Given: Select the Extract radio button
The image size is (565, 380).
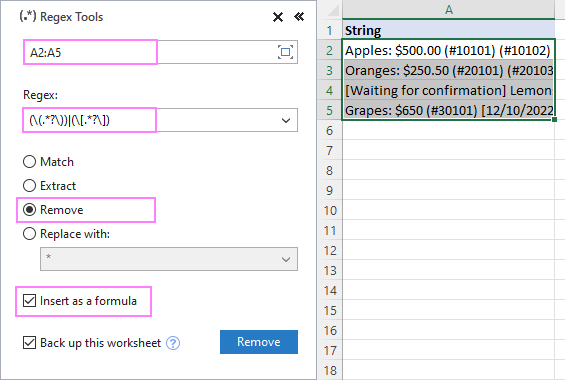Looking at the screenshot, I should tap(30, 186).
